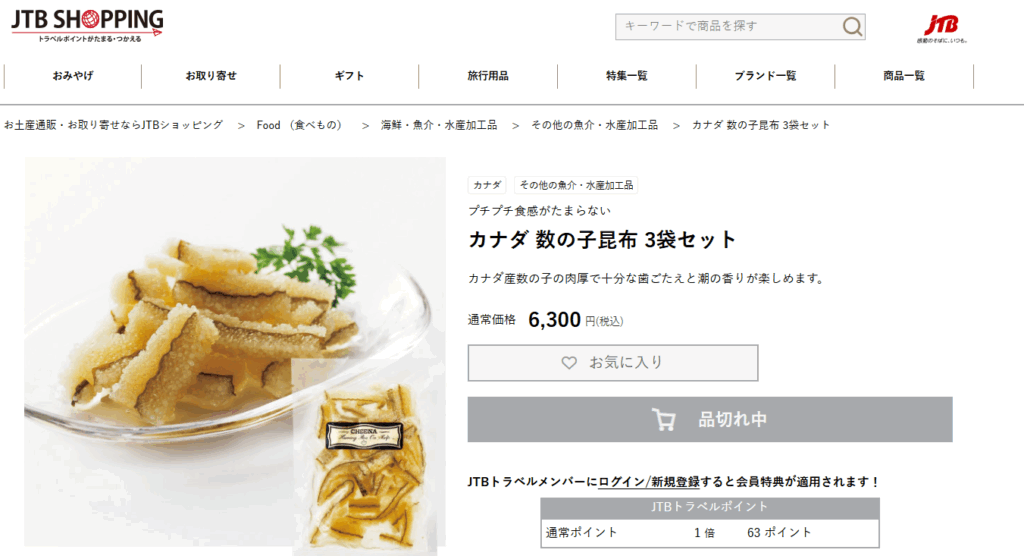1024x556 pixels.
Task: Open the JTB Shopping logo homepage
Action: [87, 25]
